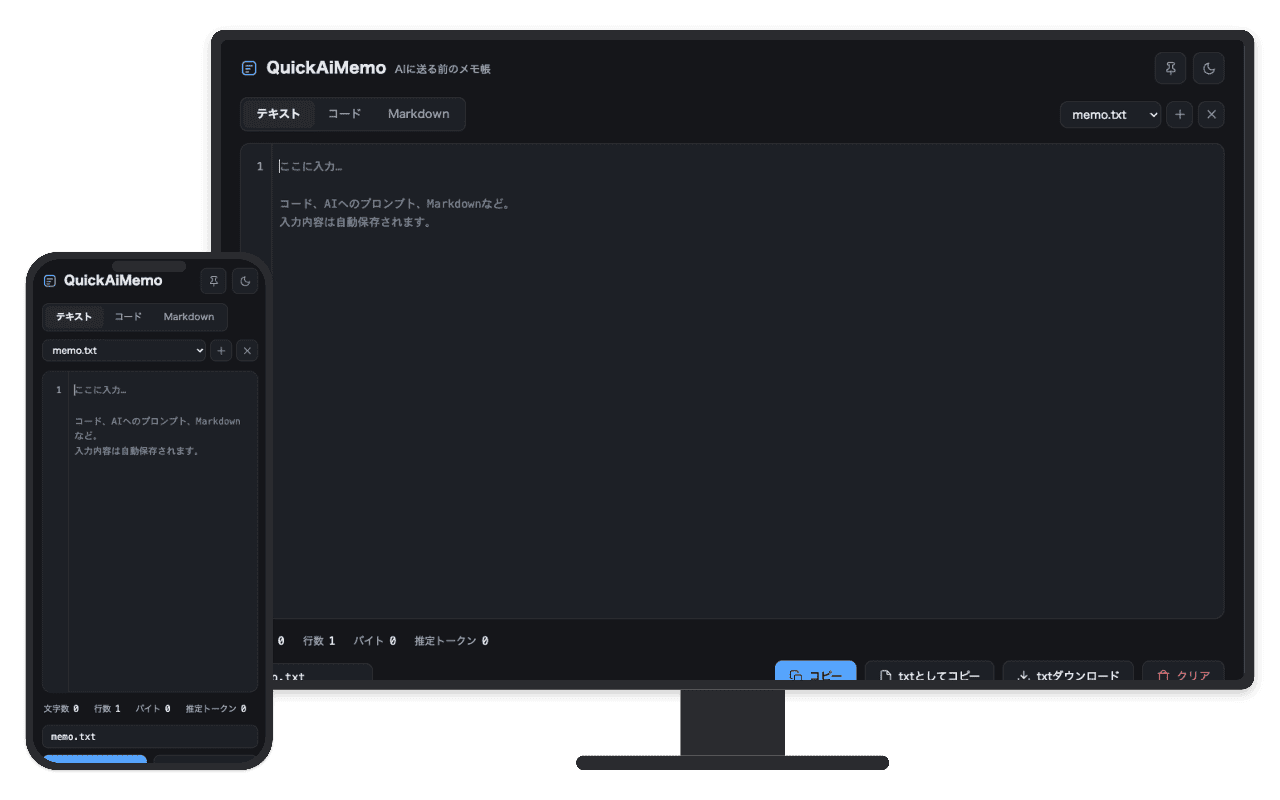Click the QuickAiMemo logo icon on phone
The height and width of the screenshot is (800, 1280).
coord(50,281)
